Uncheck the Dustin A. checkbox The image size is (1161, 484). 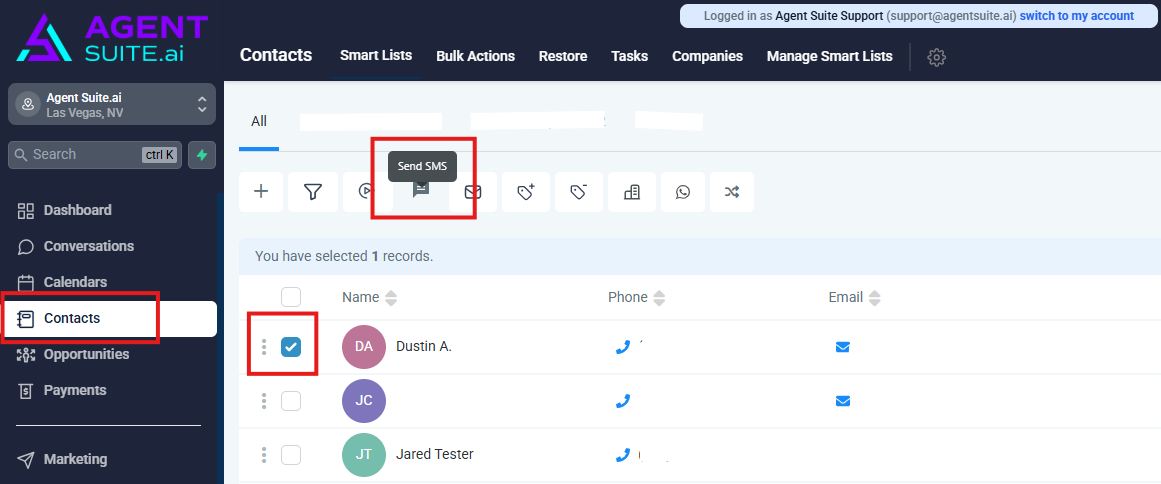[291, 346]
